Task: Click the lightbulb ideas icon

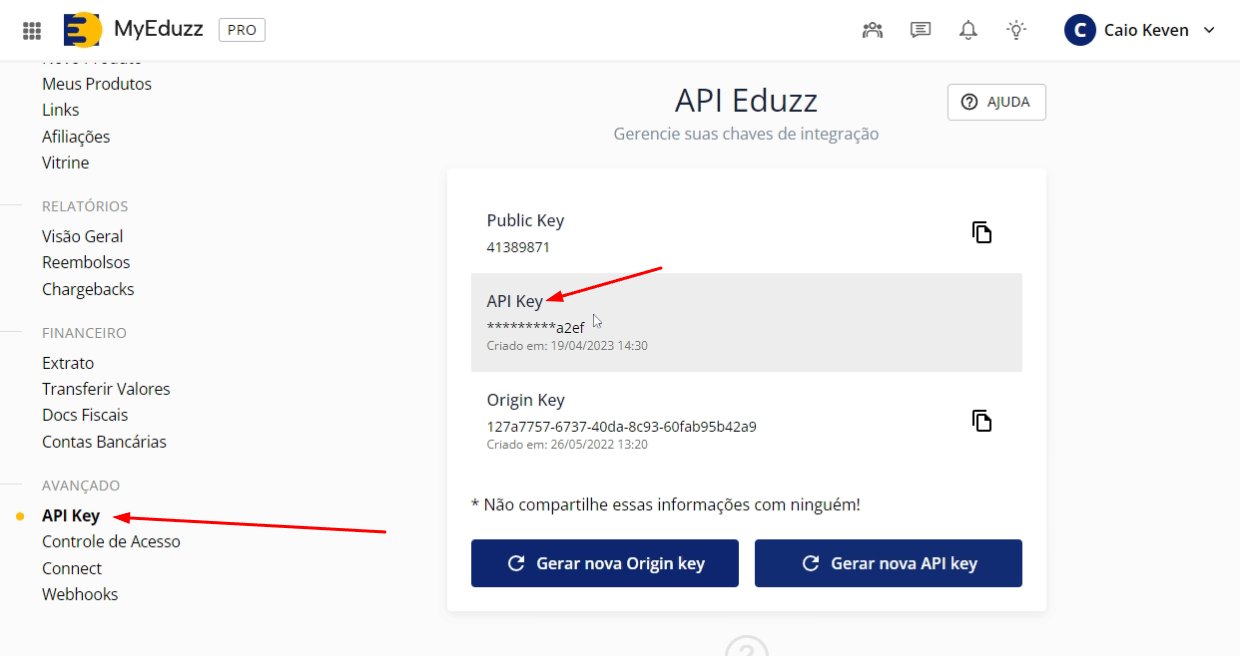Action: point(1016,30)
